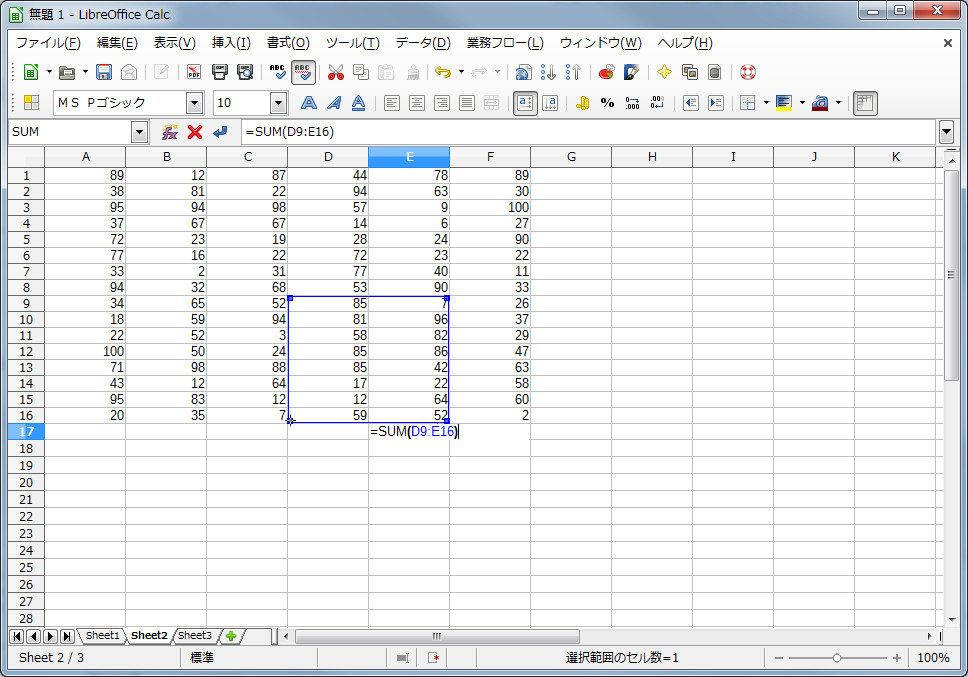Cancel formula entry with the red X
The image size is (968, 677).
pos(195,132)
